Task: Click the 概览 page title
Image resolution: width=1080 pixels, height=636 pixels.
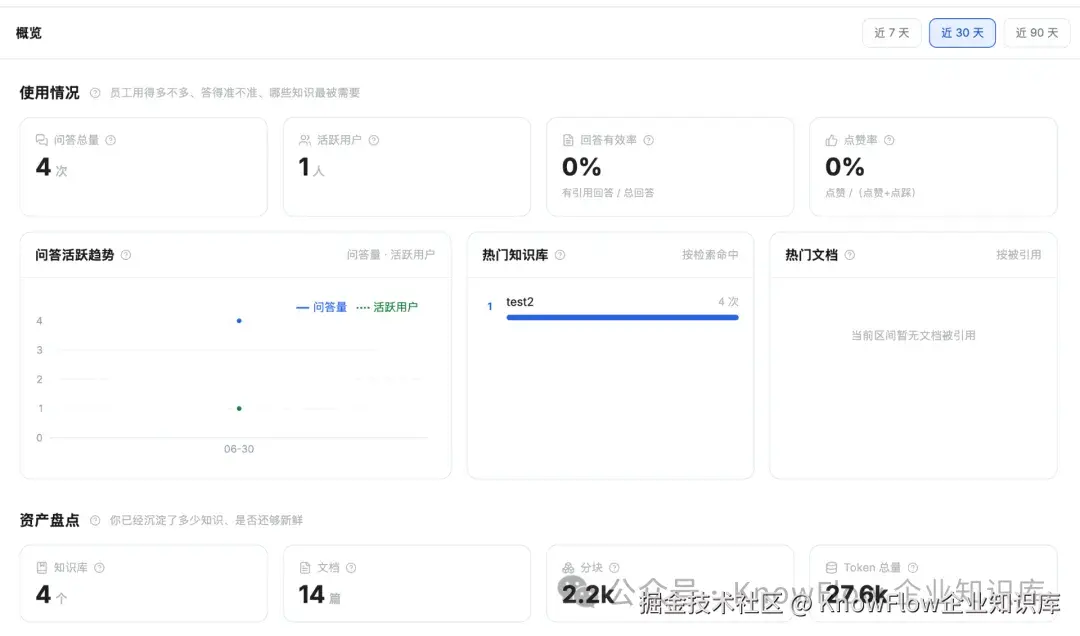Action: point(29,33)
